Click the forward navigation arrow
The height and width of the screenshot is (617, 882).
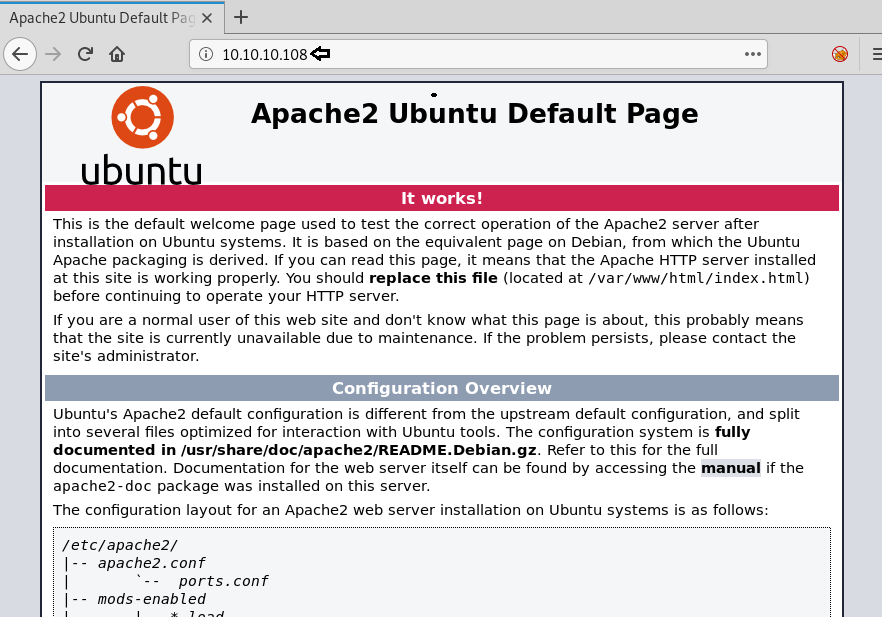click(53, 54)
